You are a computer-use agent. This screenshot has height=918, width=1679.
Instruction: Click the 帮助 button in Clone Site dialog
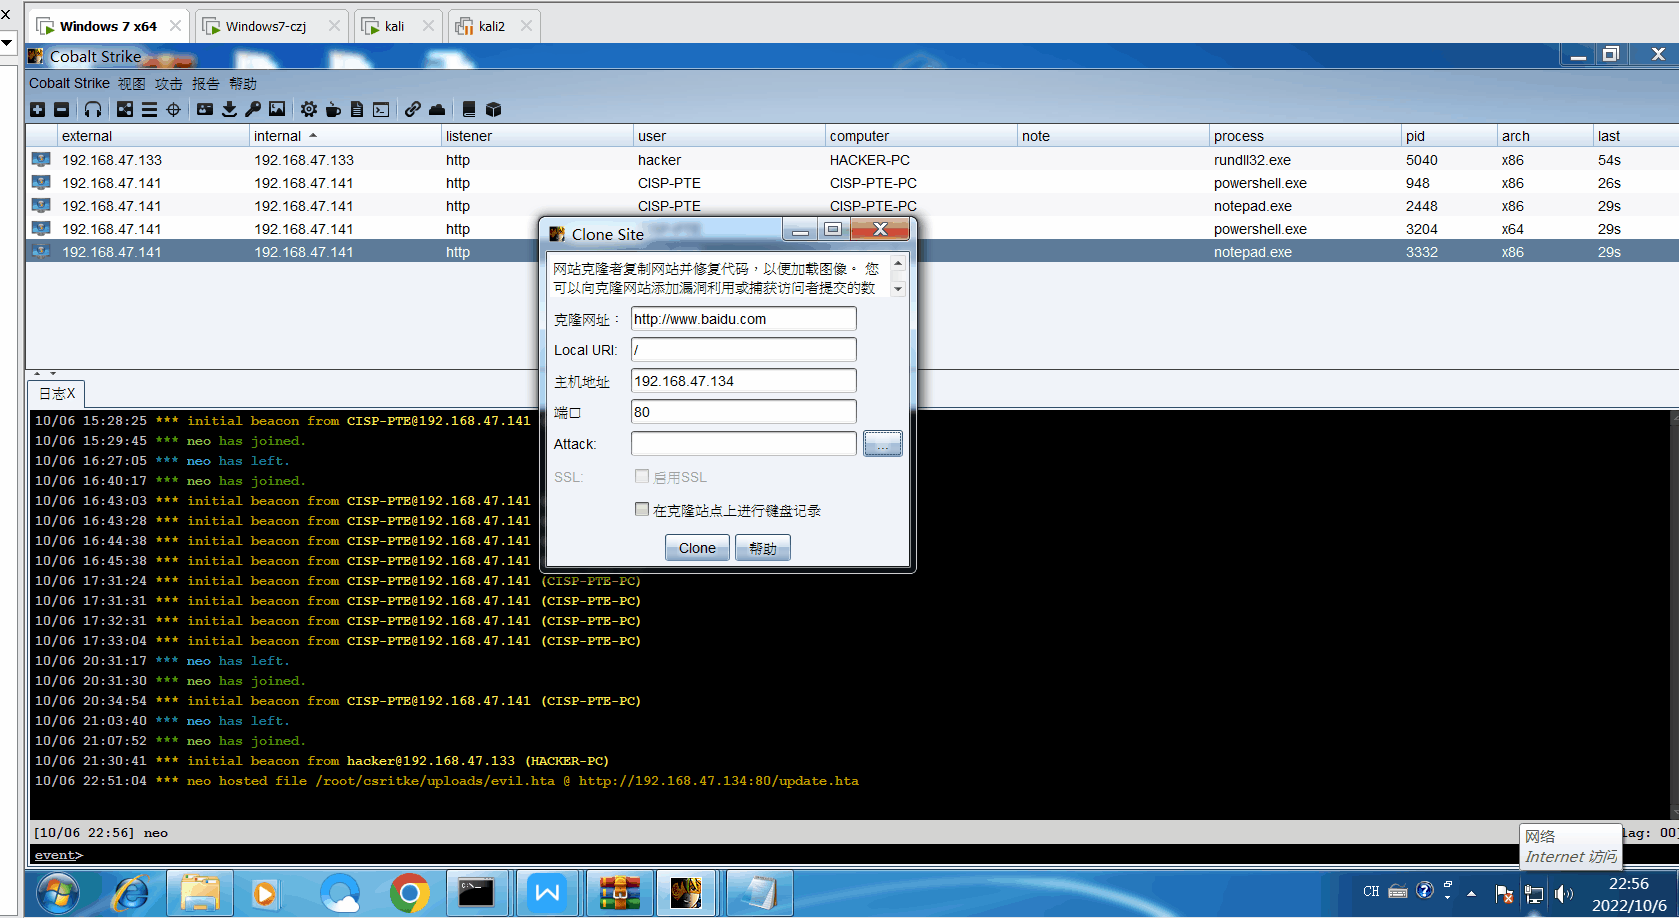coord(763,548)
